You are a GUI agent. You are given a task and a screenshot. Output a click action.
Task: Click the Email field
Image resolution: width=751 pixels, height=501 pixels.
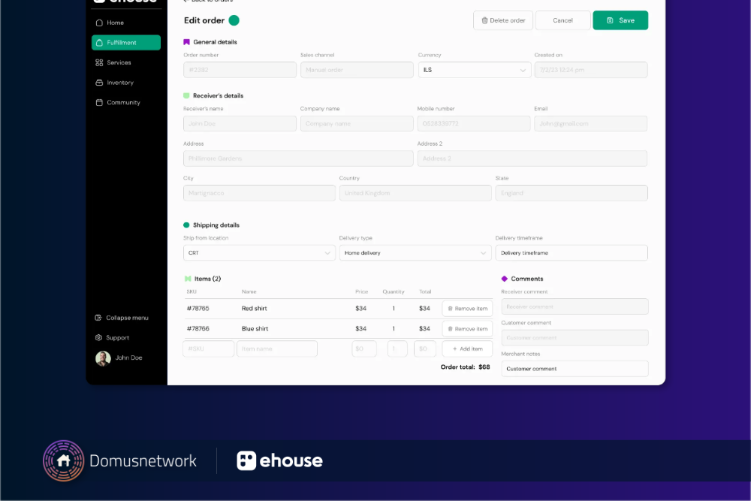pos(591,124)
